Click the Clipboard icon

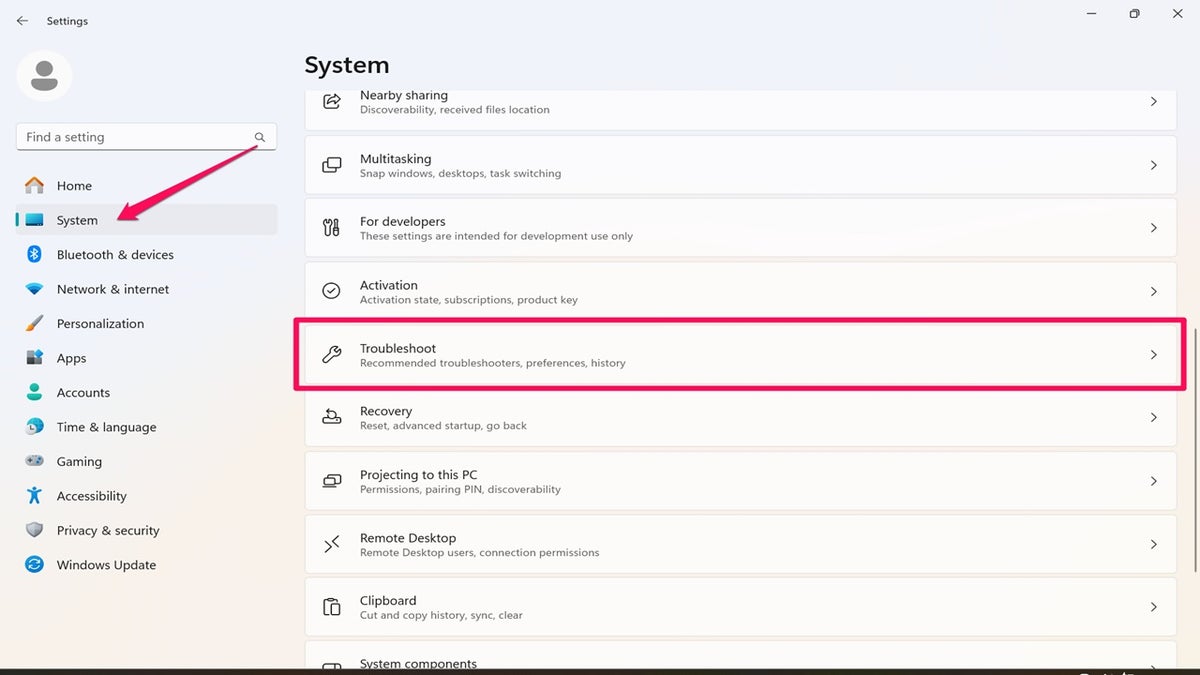(332, 607)
